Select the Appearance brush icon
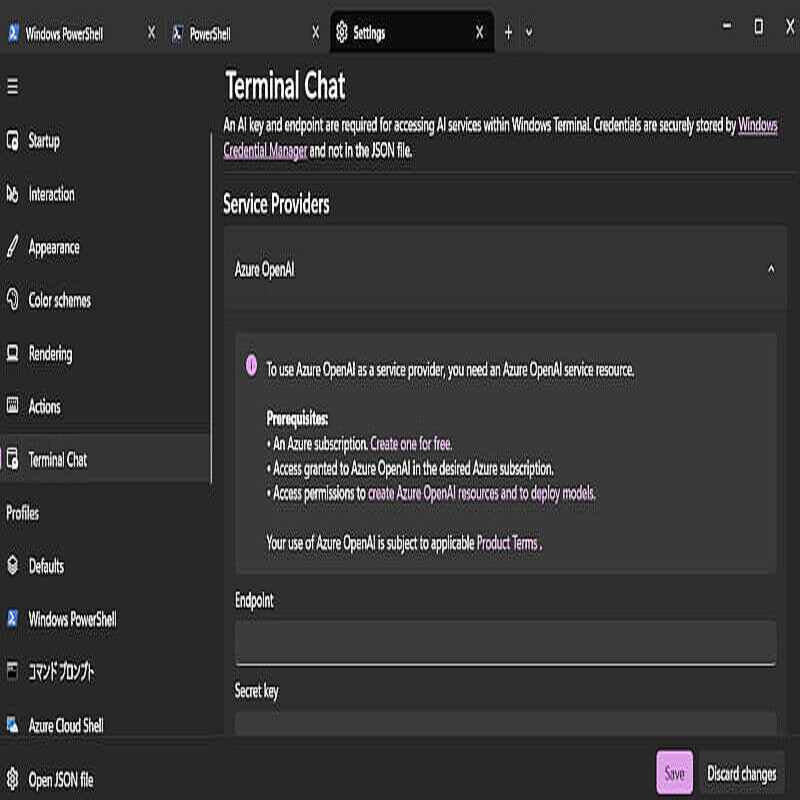800x800 pixels. coord(13,247)
